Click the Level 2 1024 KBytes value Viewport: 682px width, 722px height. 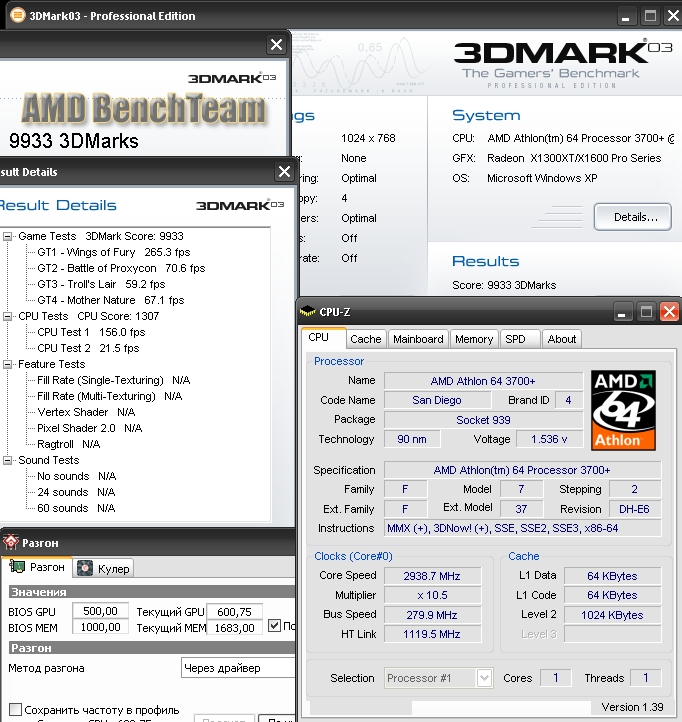pyautogui.click(x=612, y=615)
